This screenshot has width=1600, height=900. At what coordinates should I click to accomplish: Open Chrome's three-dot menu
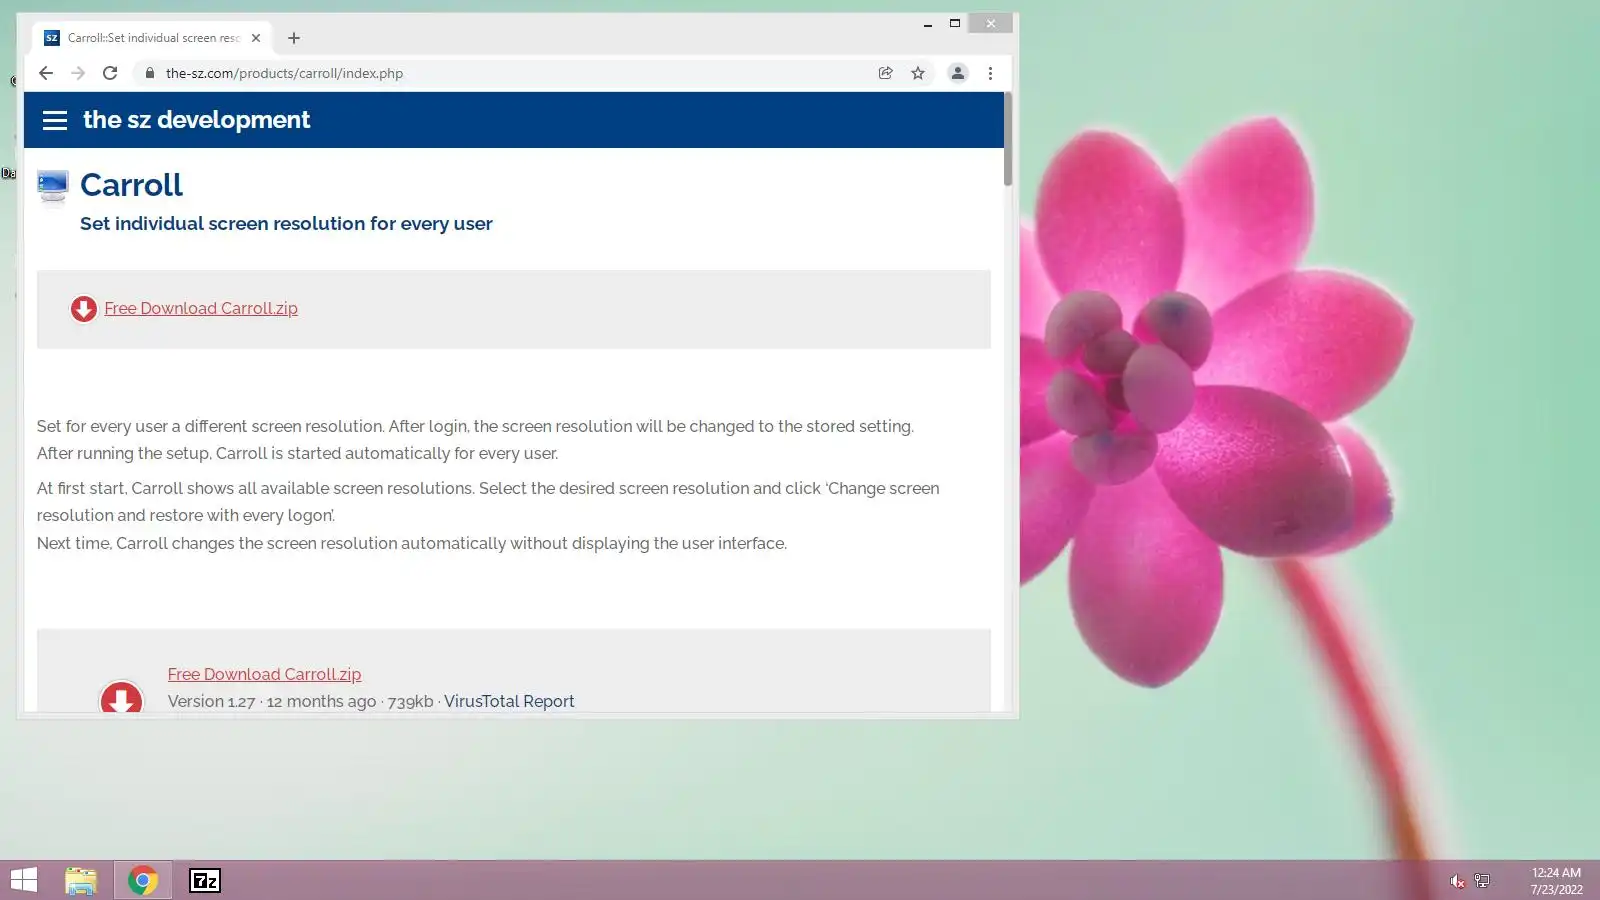[x=990, y=73]
